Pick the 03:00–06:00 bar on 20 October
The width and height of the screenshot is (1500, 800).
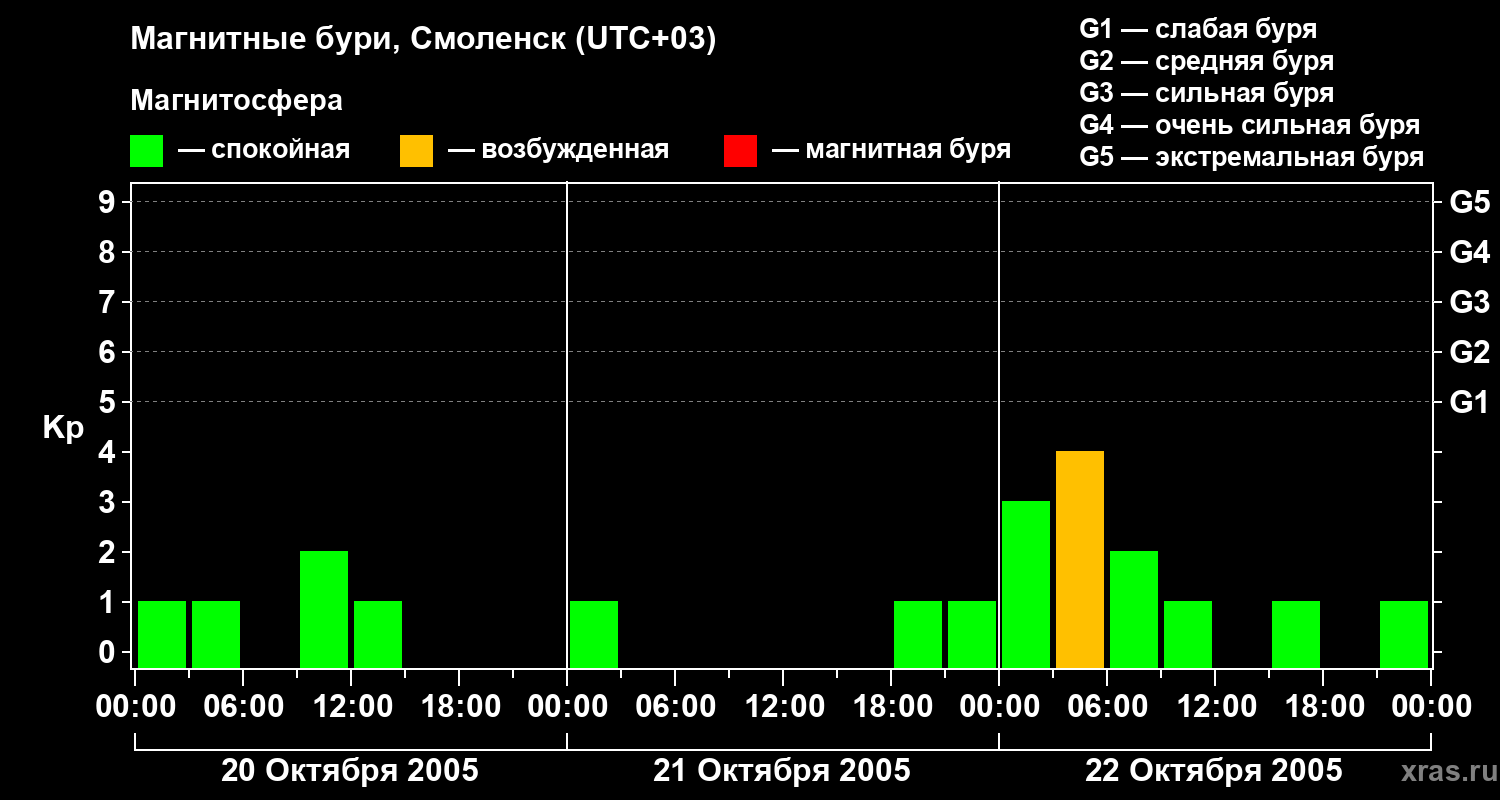pos(216,634)
